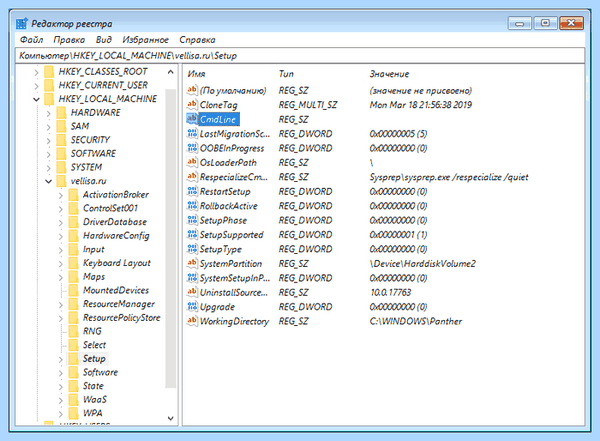Click the MountedDevices folder icon

point(73,290)
